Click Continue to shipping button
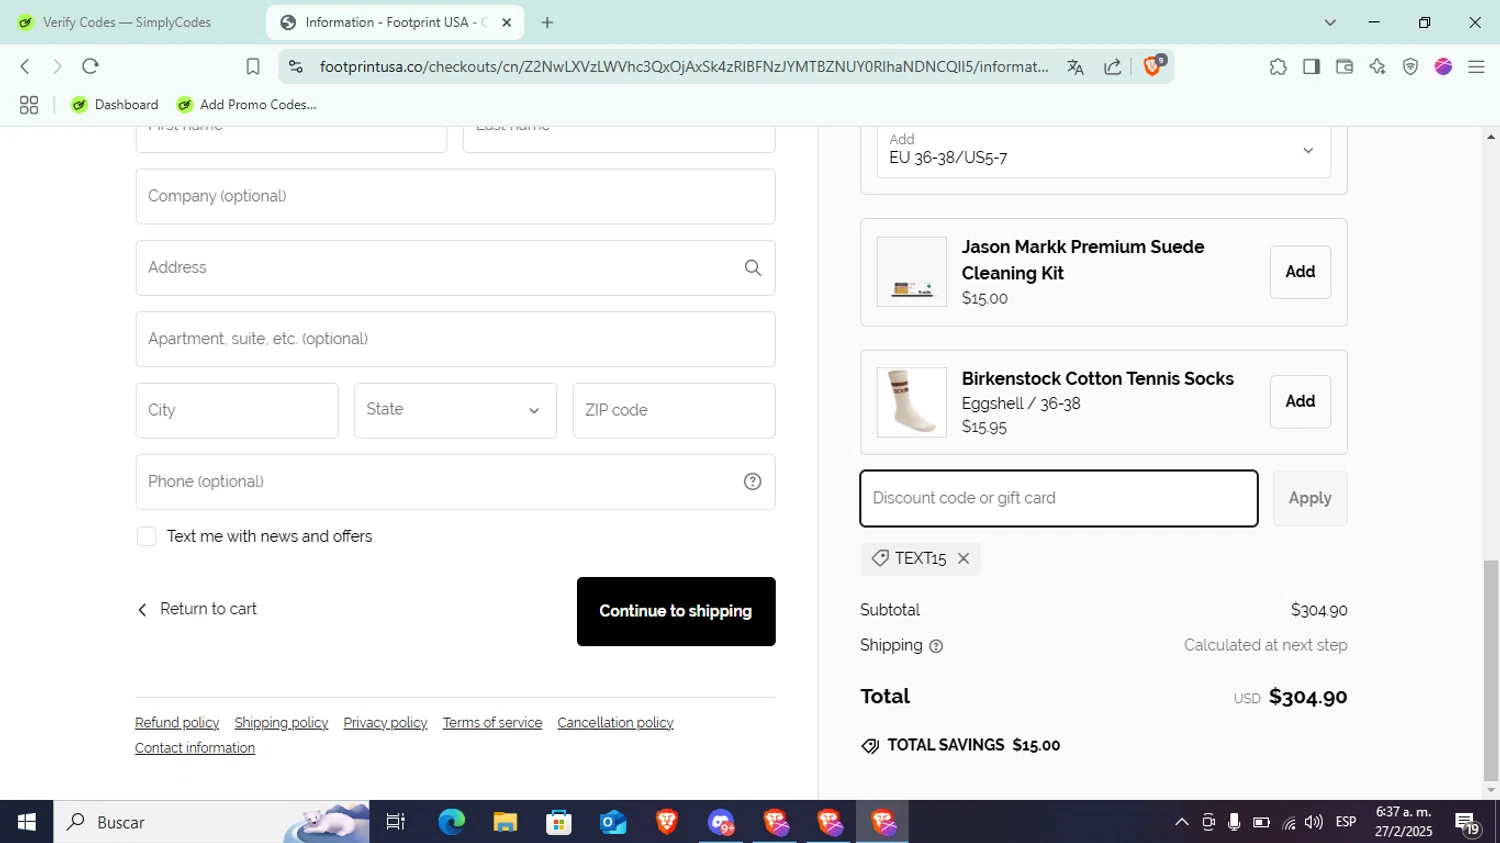Viewport: 1500px width, 843px height. (x=676, y=612)
